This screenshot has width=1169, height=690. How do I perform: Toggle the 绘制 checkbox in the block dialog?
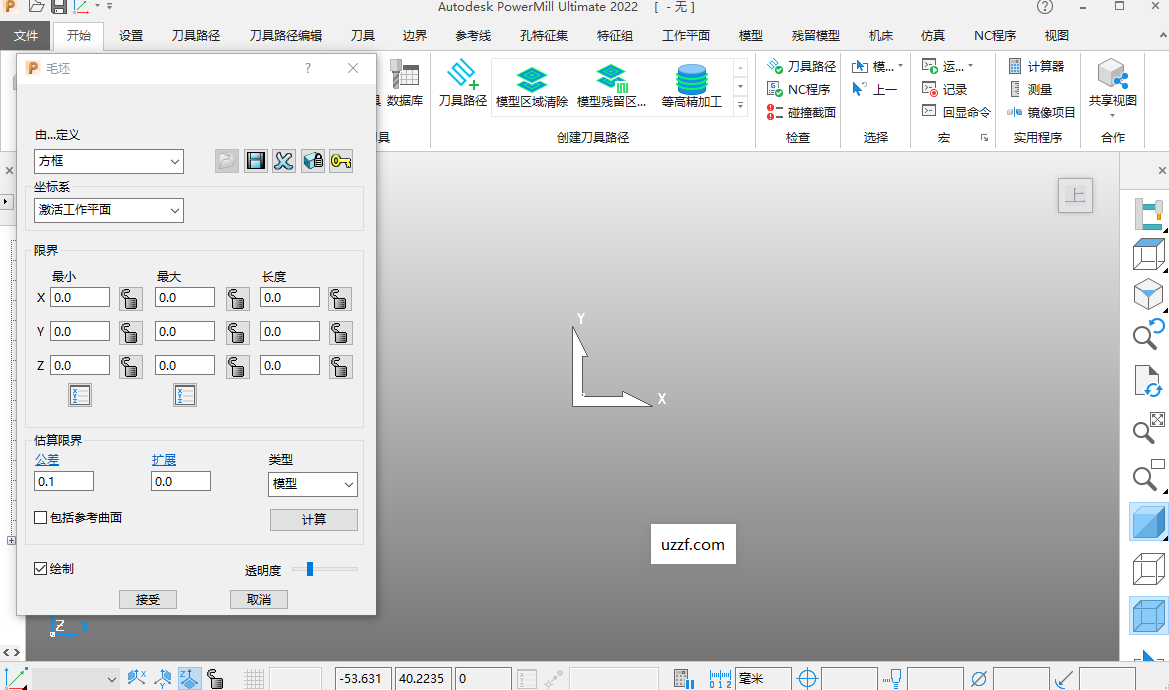coord(41,568)
